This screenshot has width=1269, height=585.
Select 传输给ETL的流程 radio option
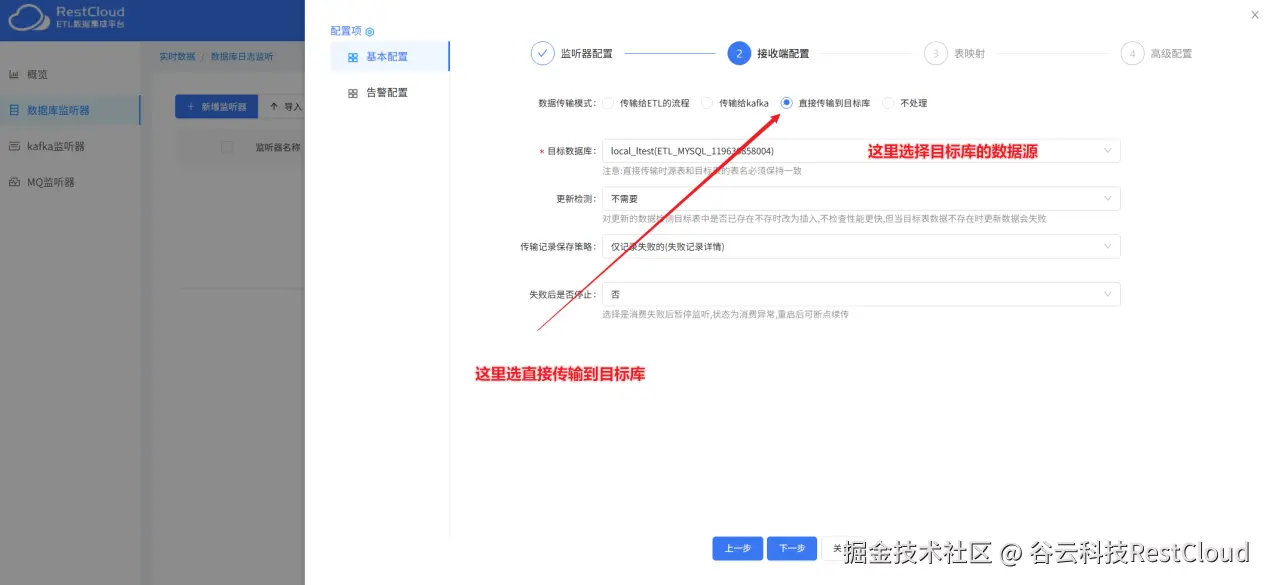pos(608,103)
